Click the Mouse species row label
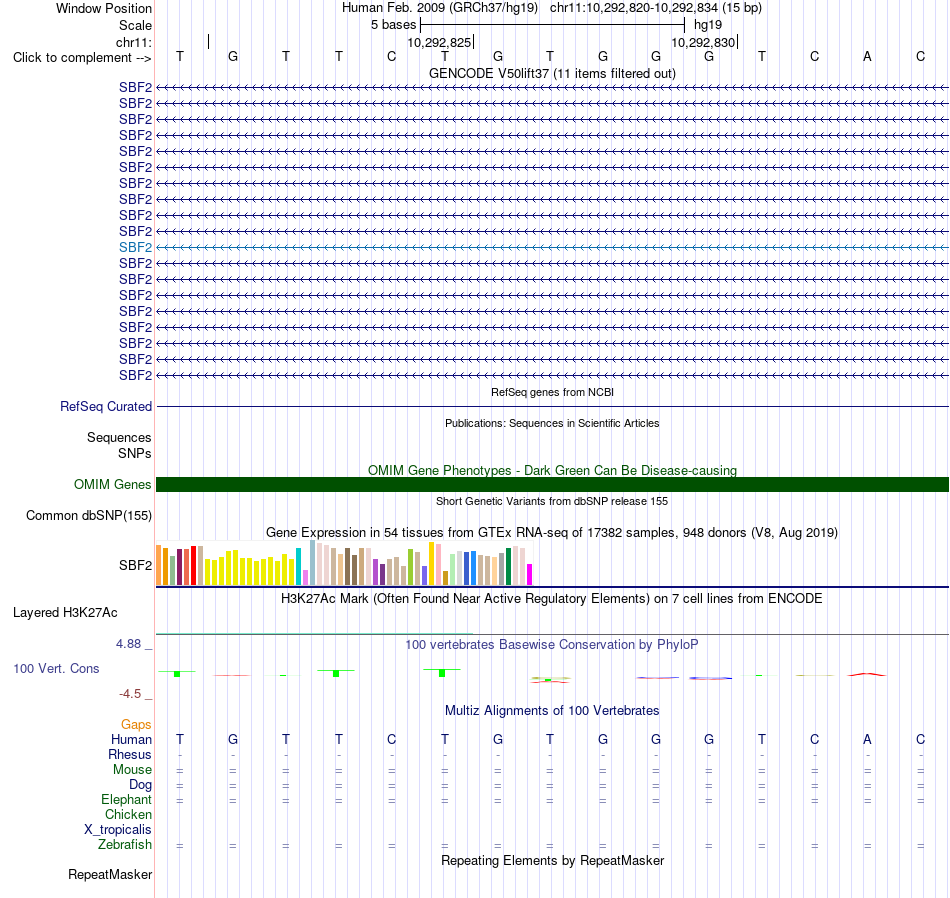This screenshot has width=950, height=898. tap(132, 770)
